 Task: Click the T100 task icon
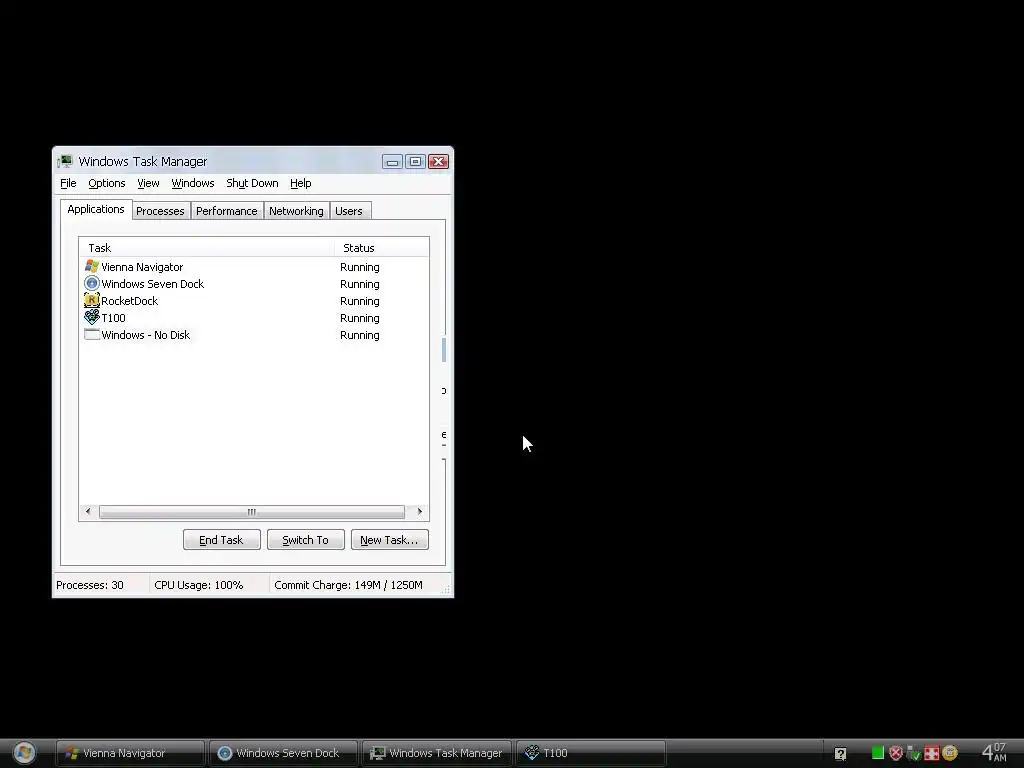tap(91, 317)
